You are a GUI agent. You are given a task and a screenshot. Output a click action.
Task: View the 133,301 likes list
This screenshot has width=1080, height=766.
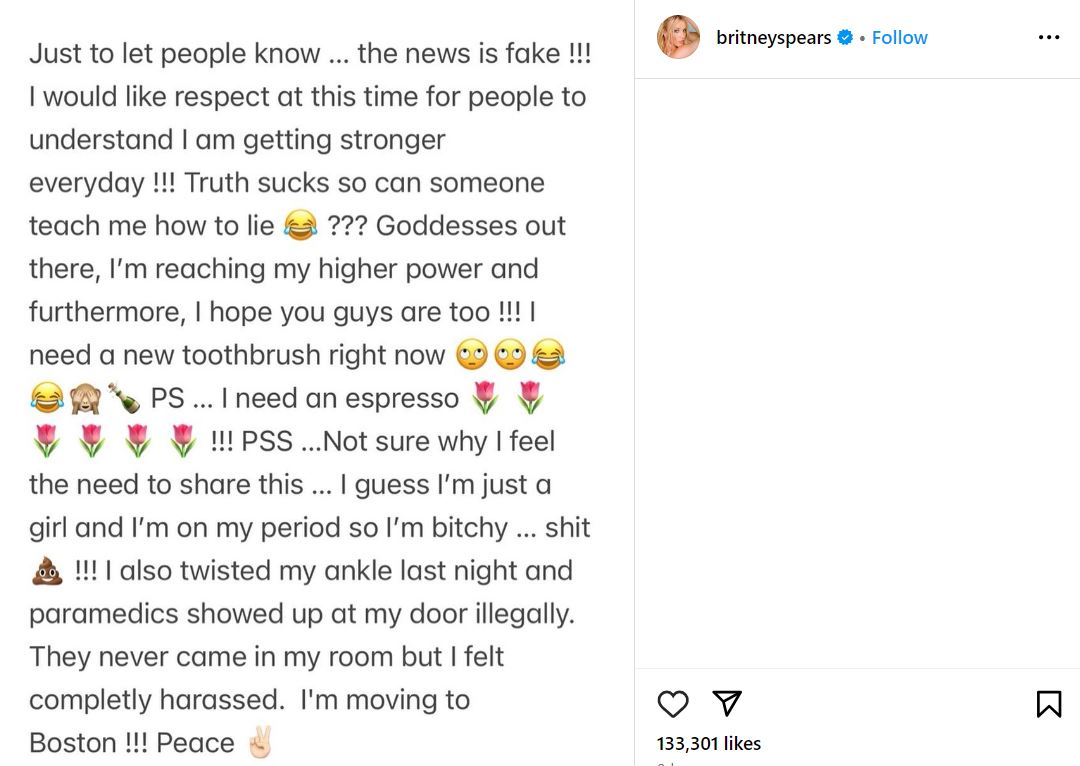click(x=708, y=743)
